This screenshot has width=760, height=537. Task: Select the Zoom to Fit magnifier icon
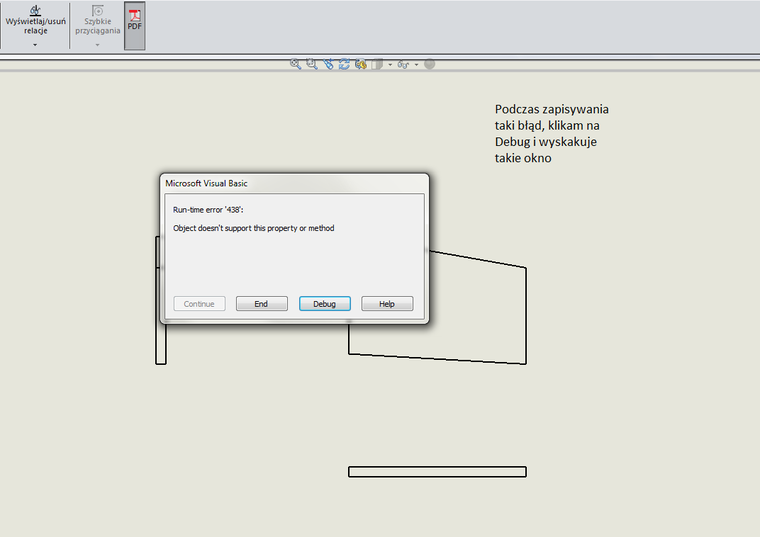(x=295, y=64)
